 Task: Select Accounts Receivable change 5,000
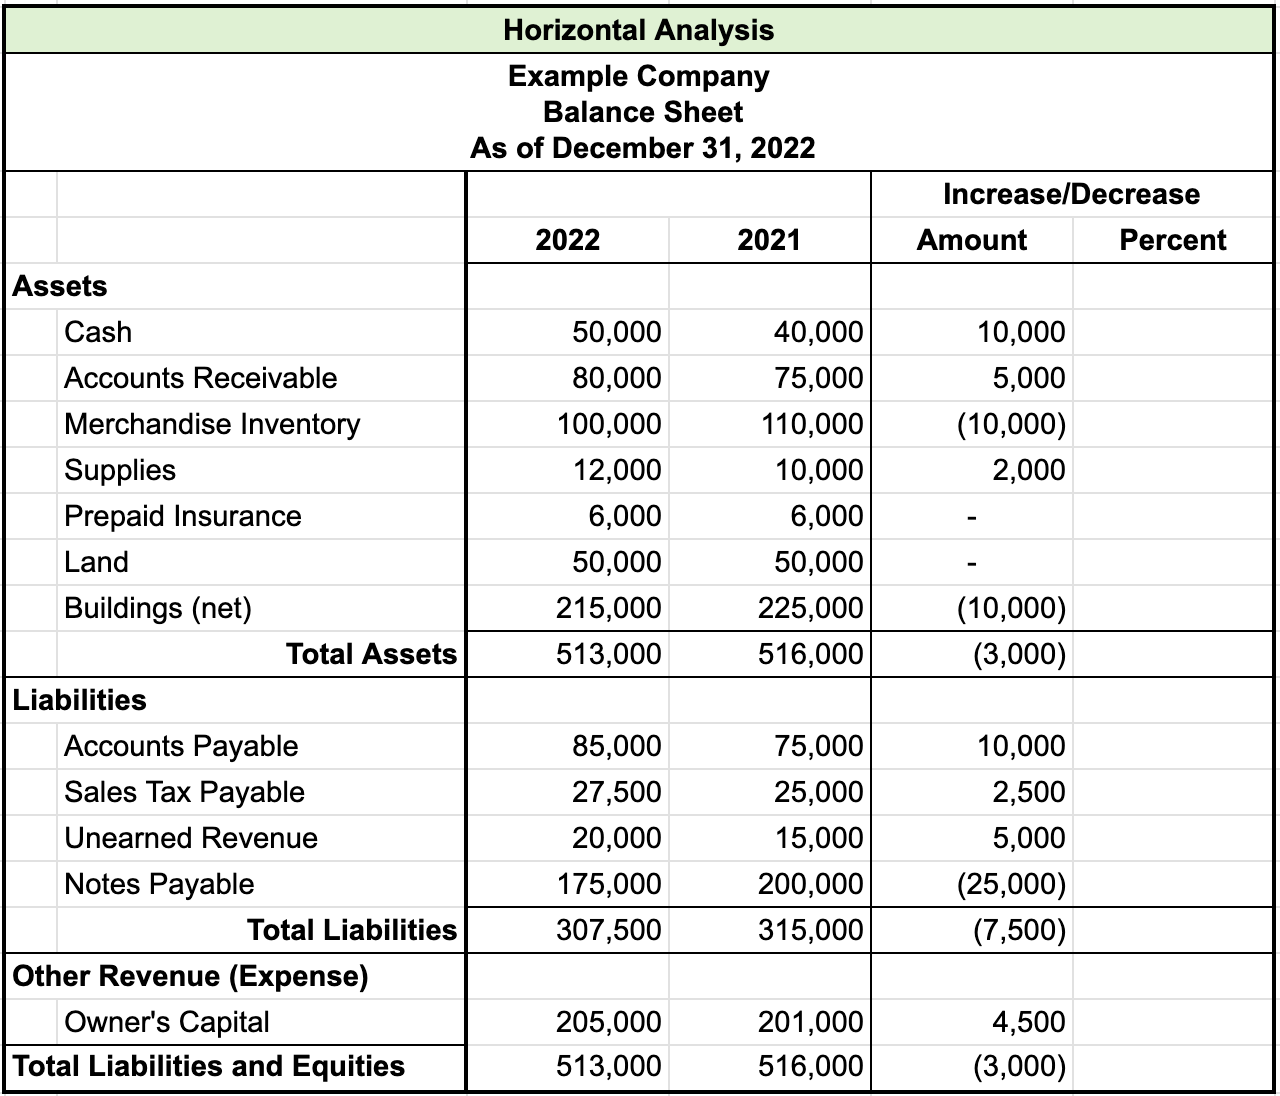pyautogui.click(x=1029, y=378)
